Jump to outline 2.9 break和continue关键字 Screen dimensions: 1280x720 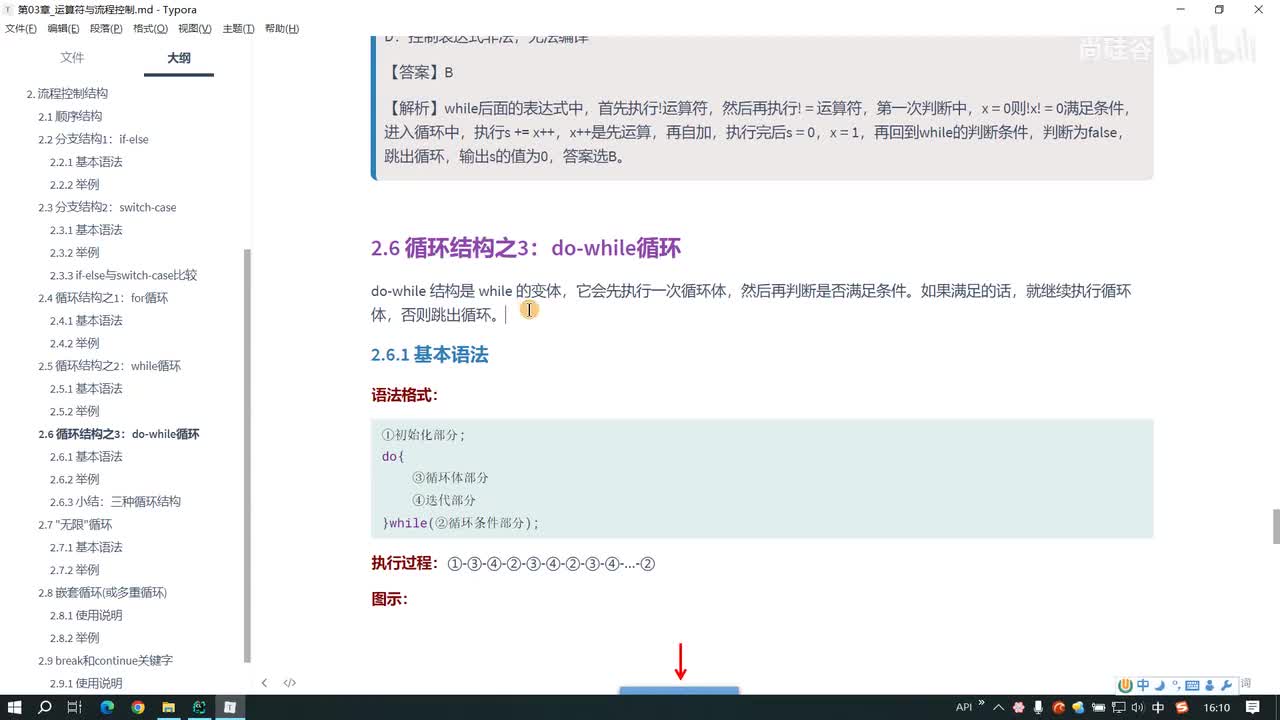click(x=105, y=660)
